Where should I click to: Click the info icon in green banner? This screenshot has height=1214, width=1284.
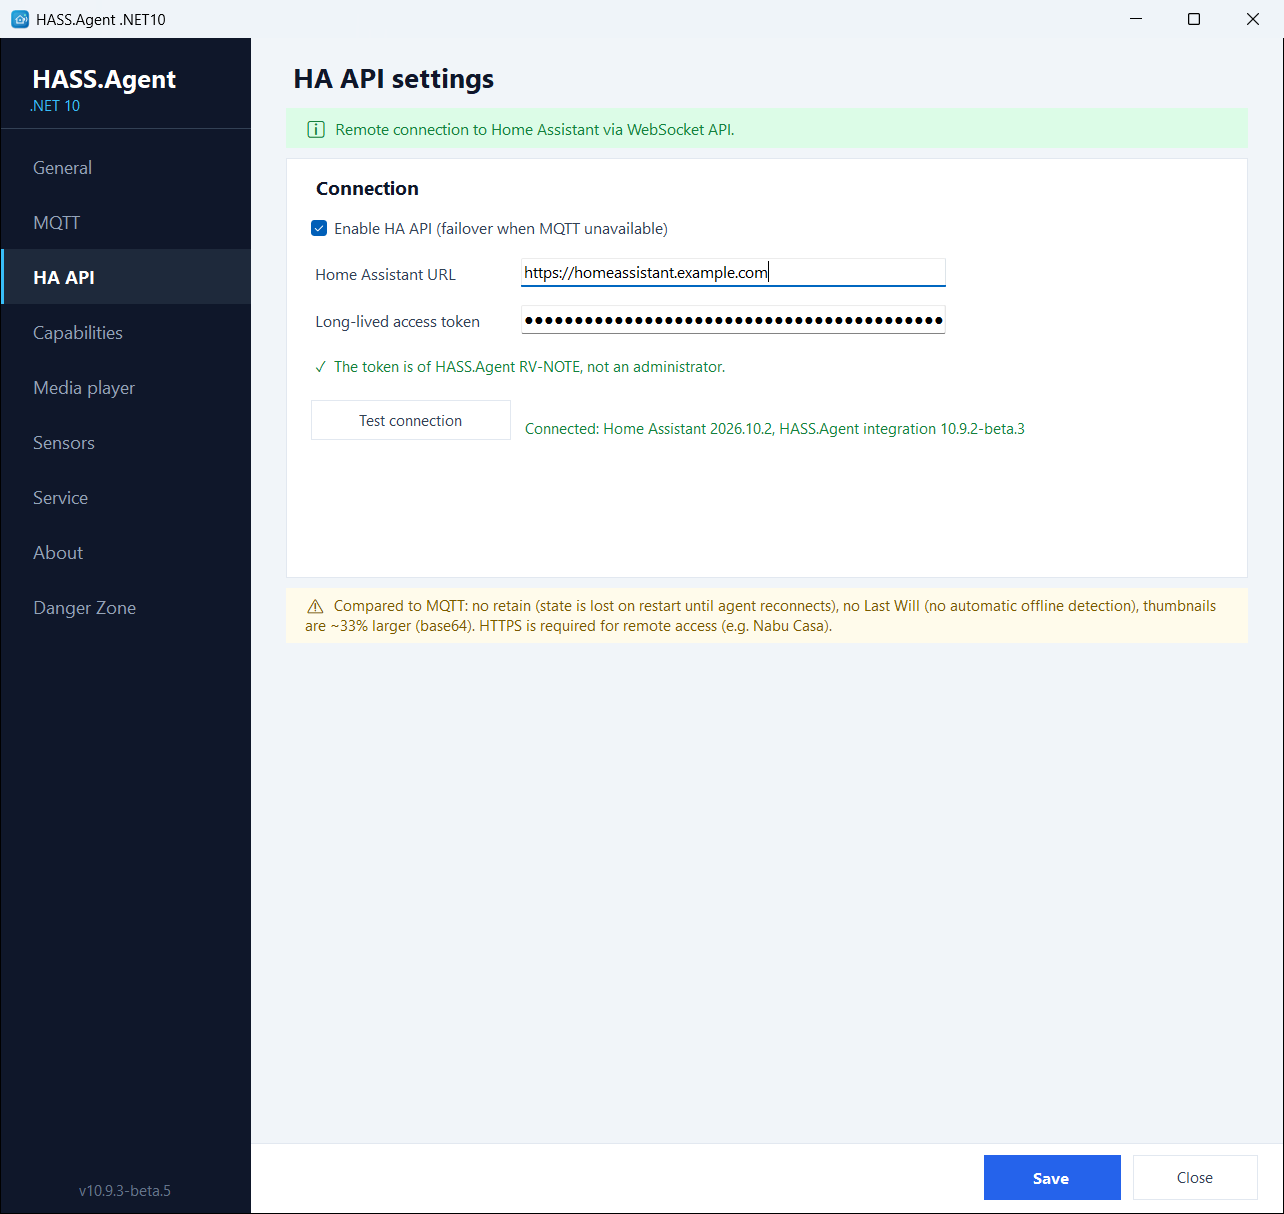pos(315,130)
